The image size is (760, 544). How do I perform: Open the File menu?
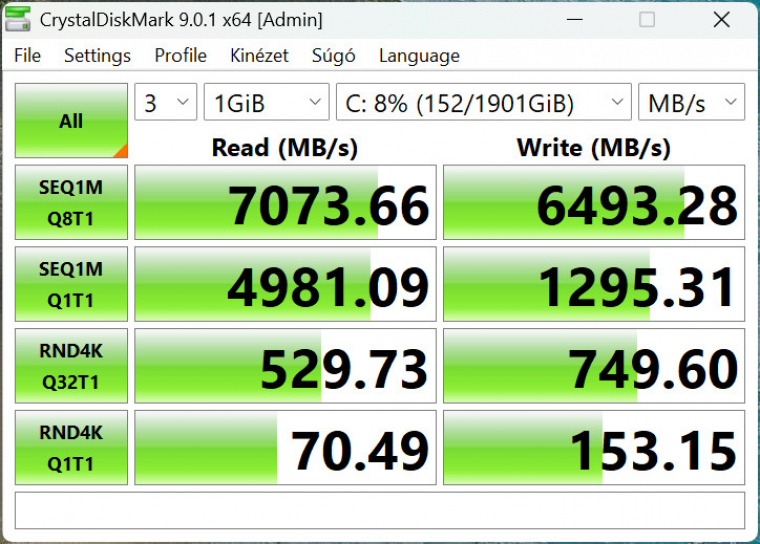pyautogui.click(x=27, y=55)
